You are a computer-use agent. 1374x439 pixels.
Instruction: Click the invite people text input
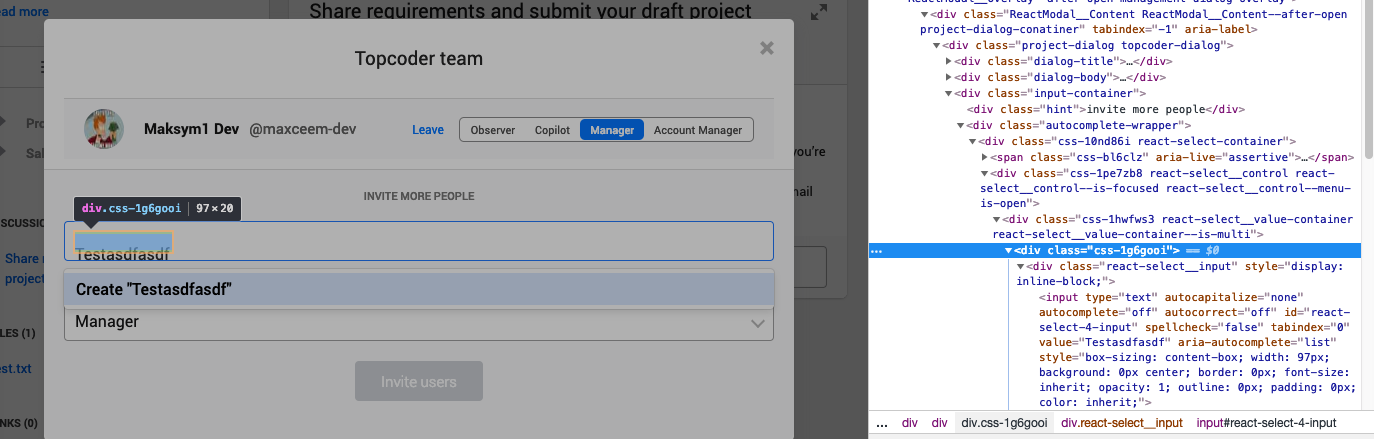[x=419, y=241]
